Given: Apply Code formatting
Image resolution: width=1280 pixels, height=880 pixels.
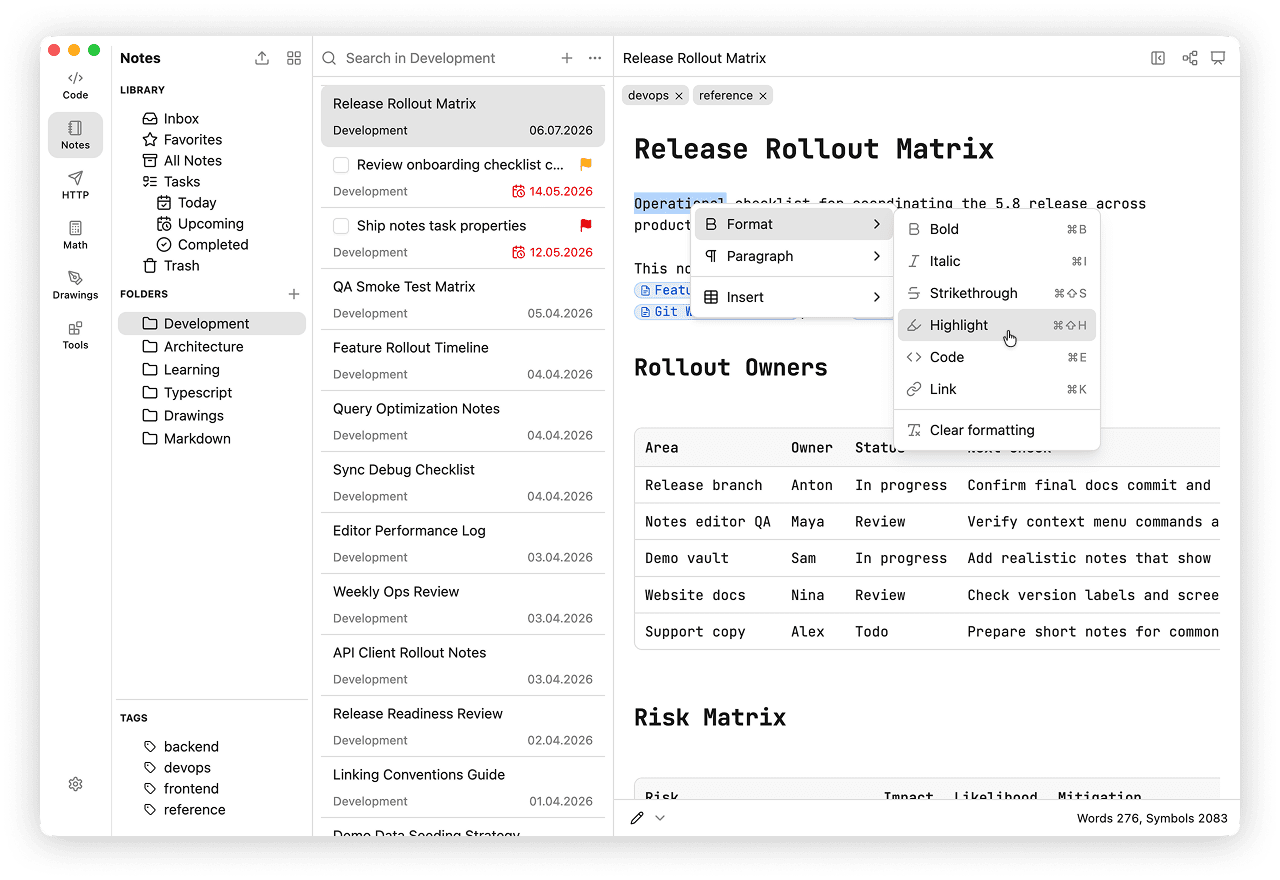Looking at the screenshot, I should [997, 357].
